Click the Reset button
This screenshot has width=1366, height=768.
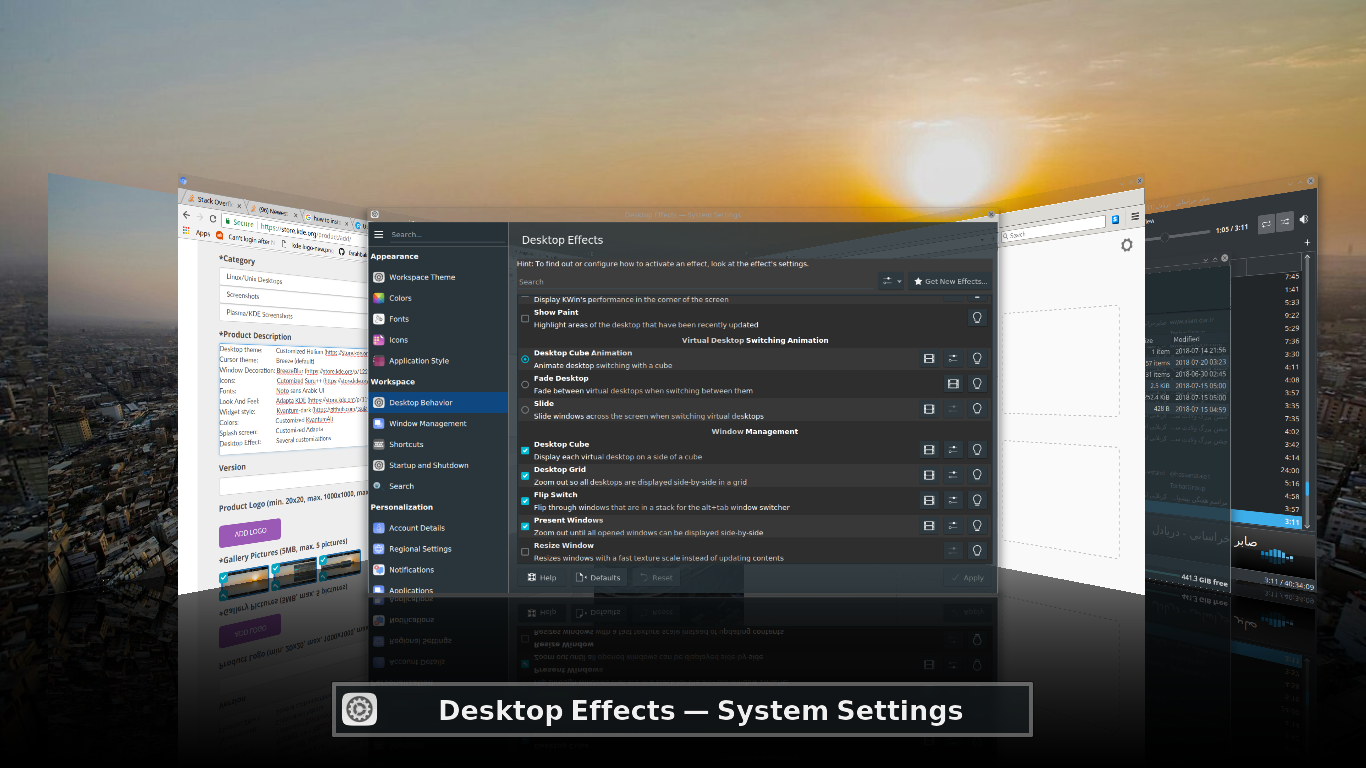656,577
